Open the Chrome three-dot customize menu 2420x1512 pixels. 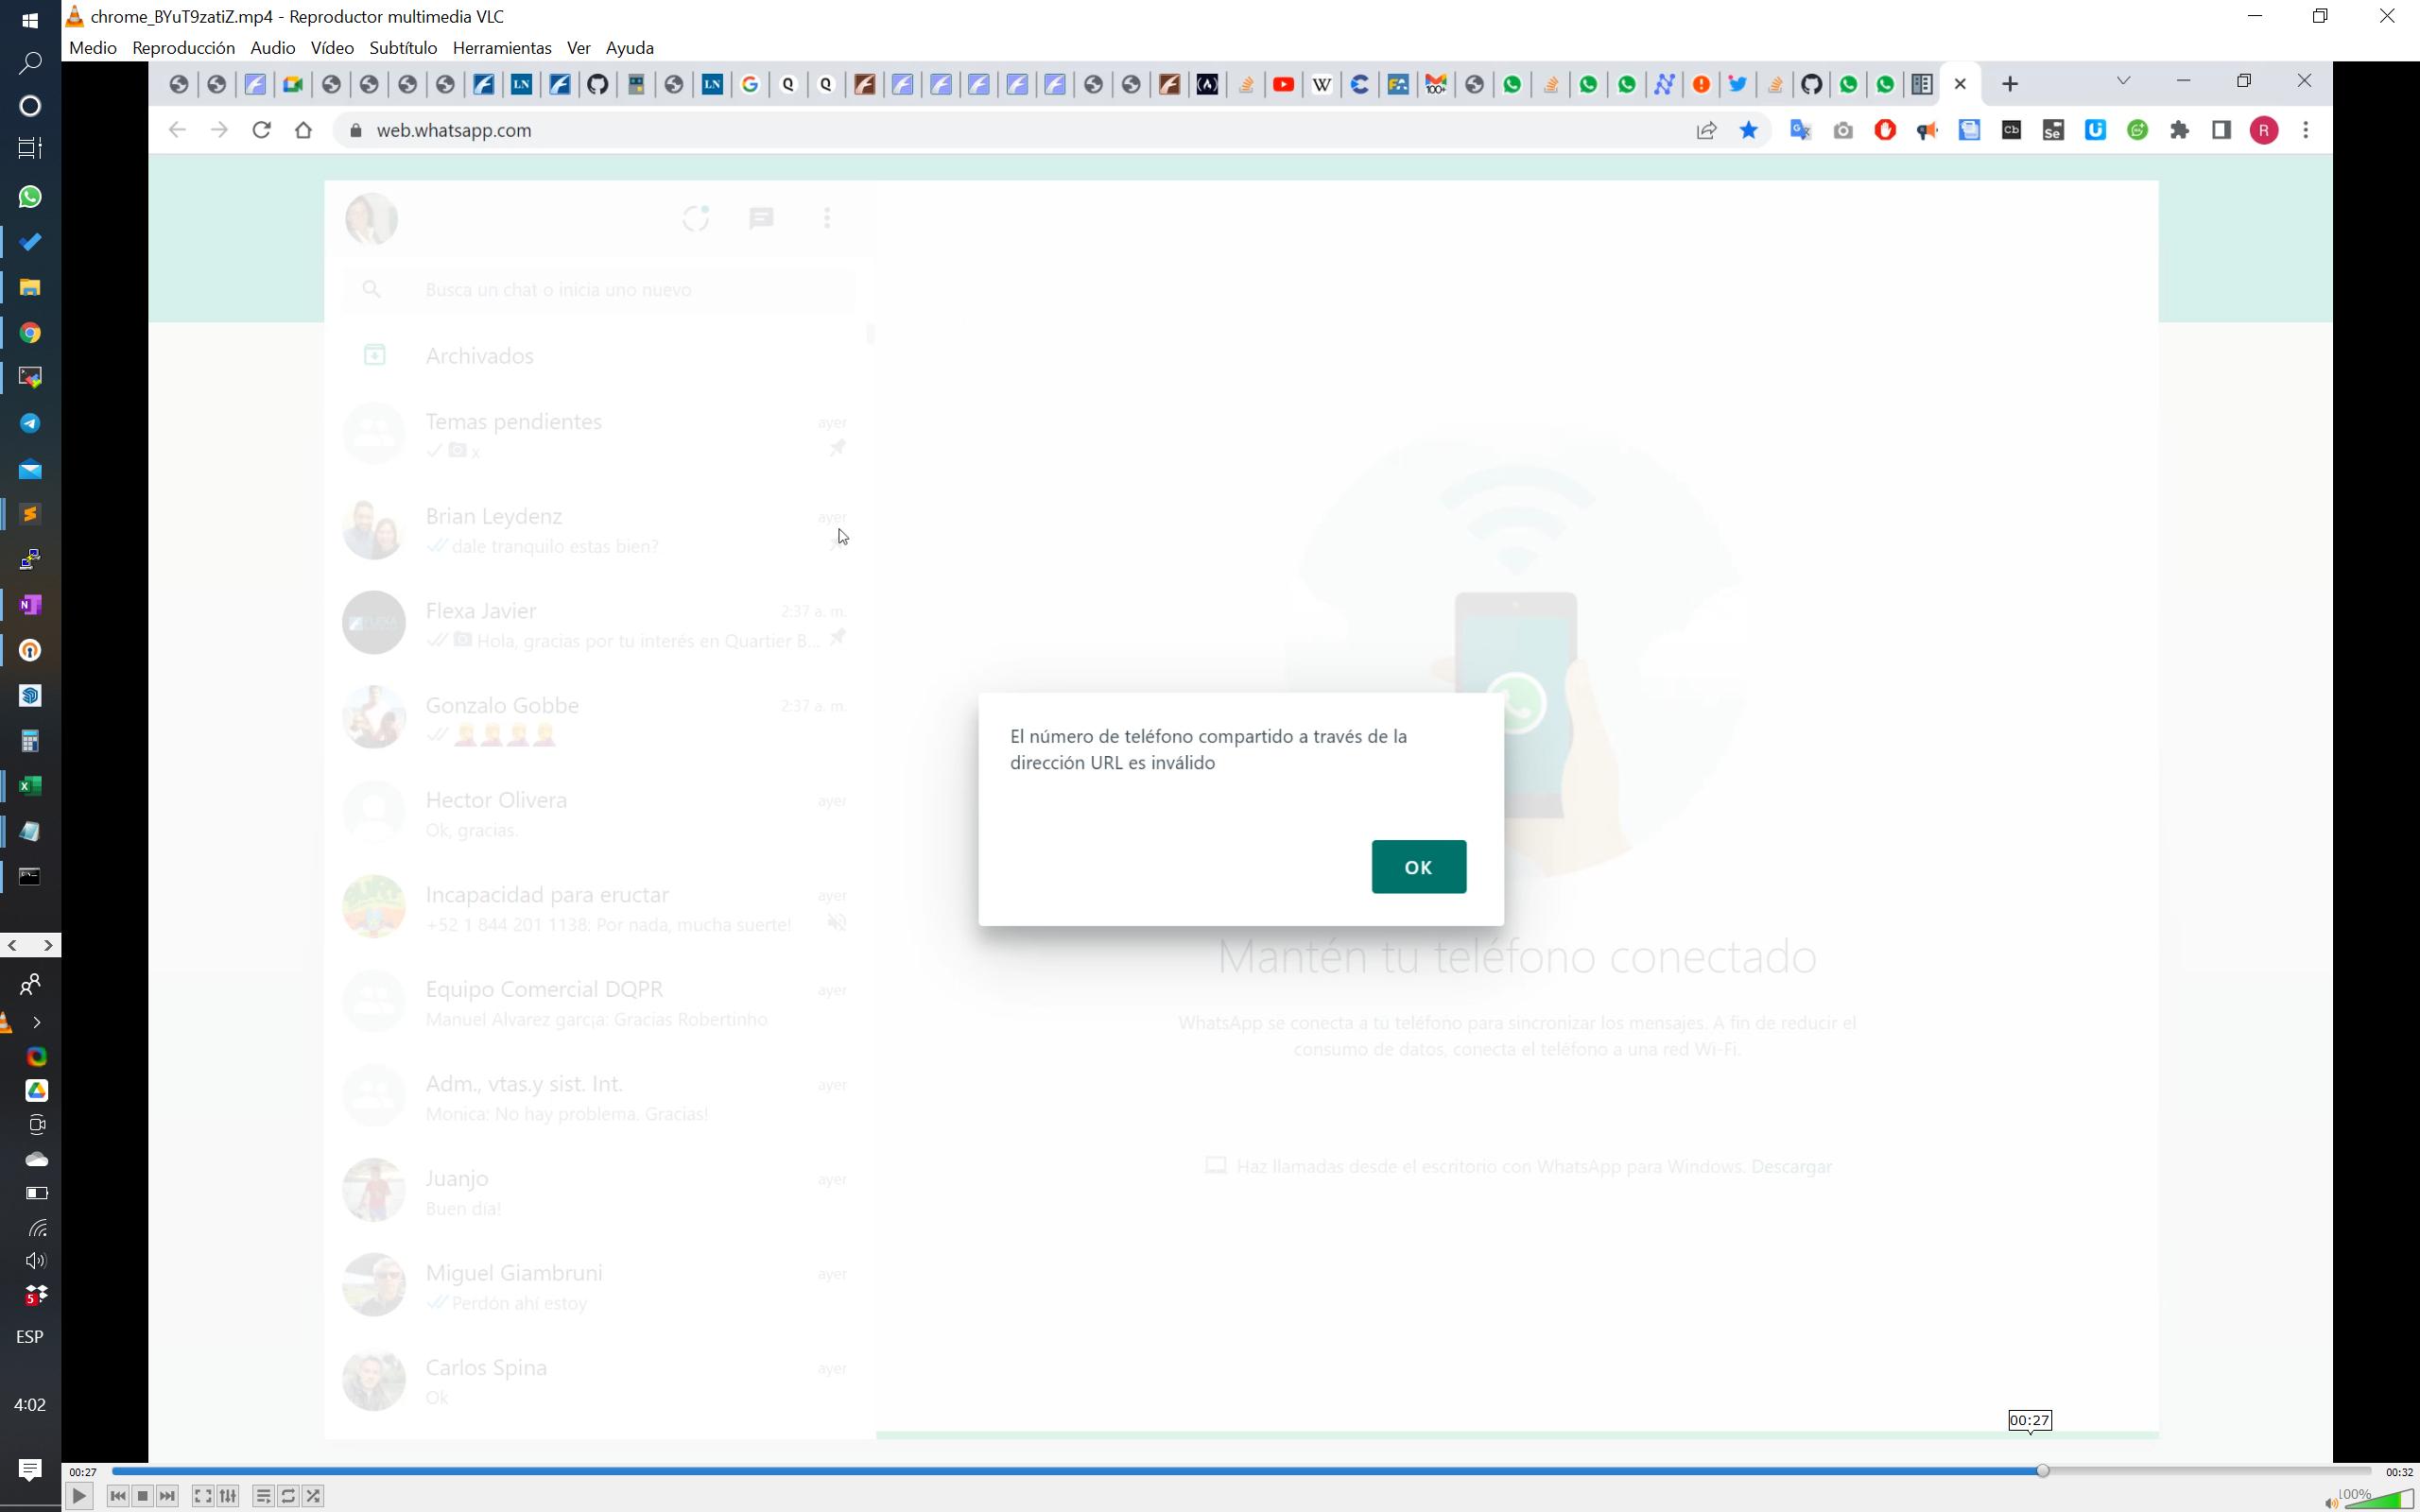tap(2306, 130)
